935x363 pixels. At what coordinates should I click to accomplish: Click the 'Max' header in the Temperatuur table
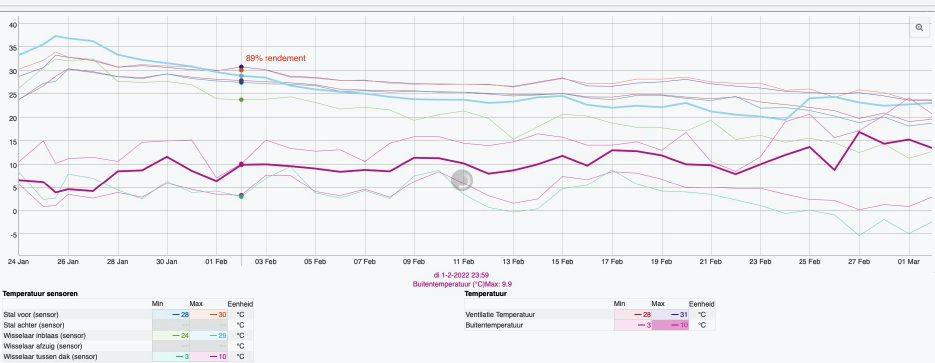point(658,303)
